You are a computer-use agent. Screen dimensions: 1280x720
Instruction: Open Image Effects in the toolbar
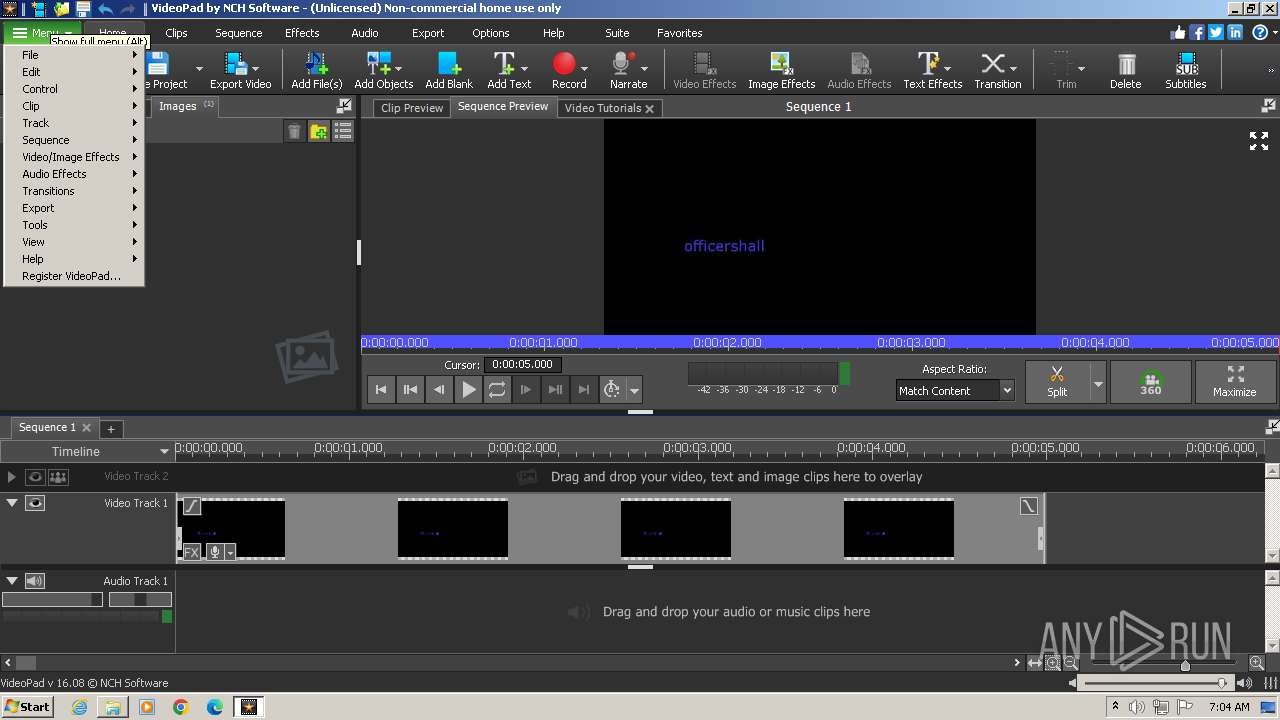(781, 70)
